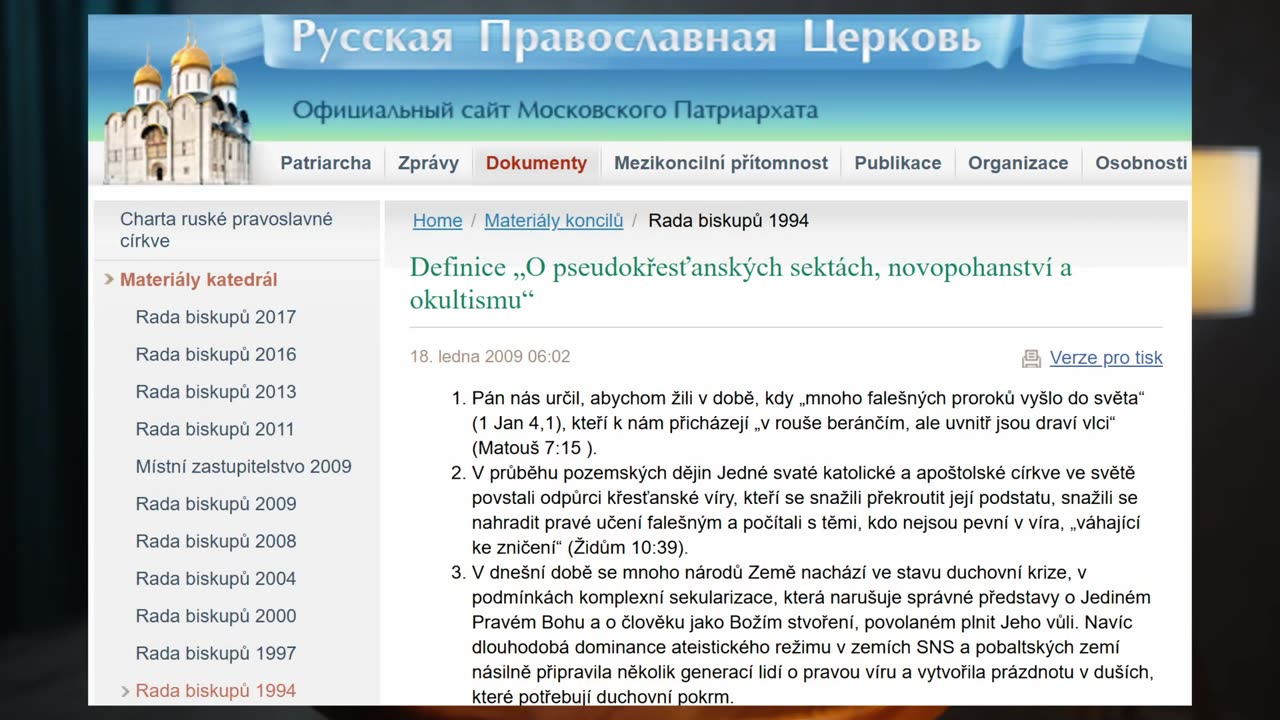Open the Patriarcha menu item
Screen dimensions: 1280x720
click(326, 163)
